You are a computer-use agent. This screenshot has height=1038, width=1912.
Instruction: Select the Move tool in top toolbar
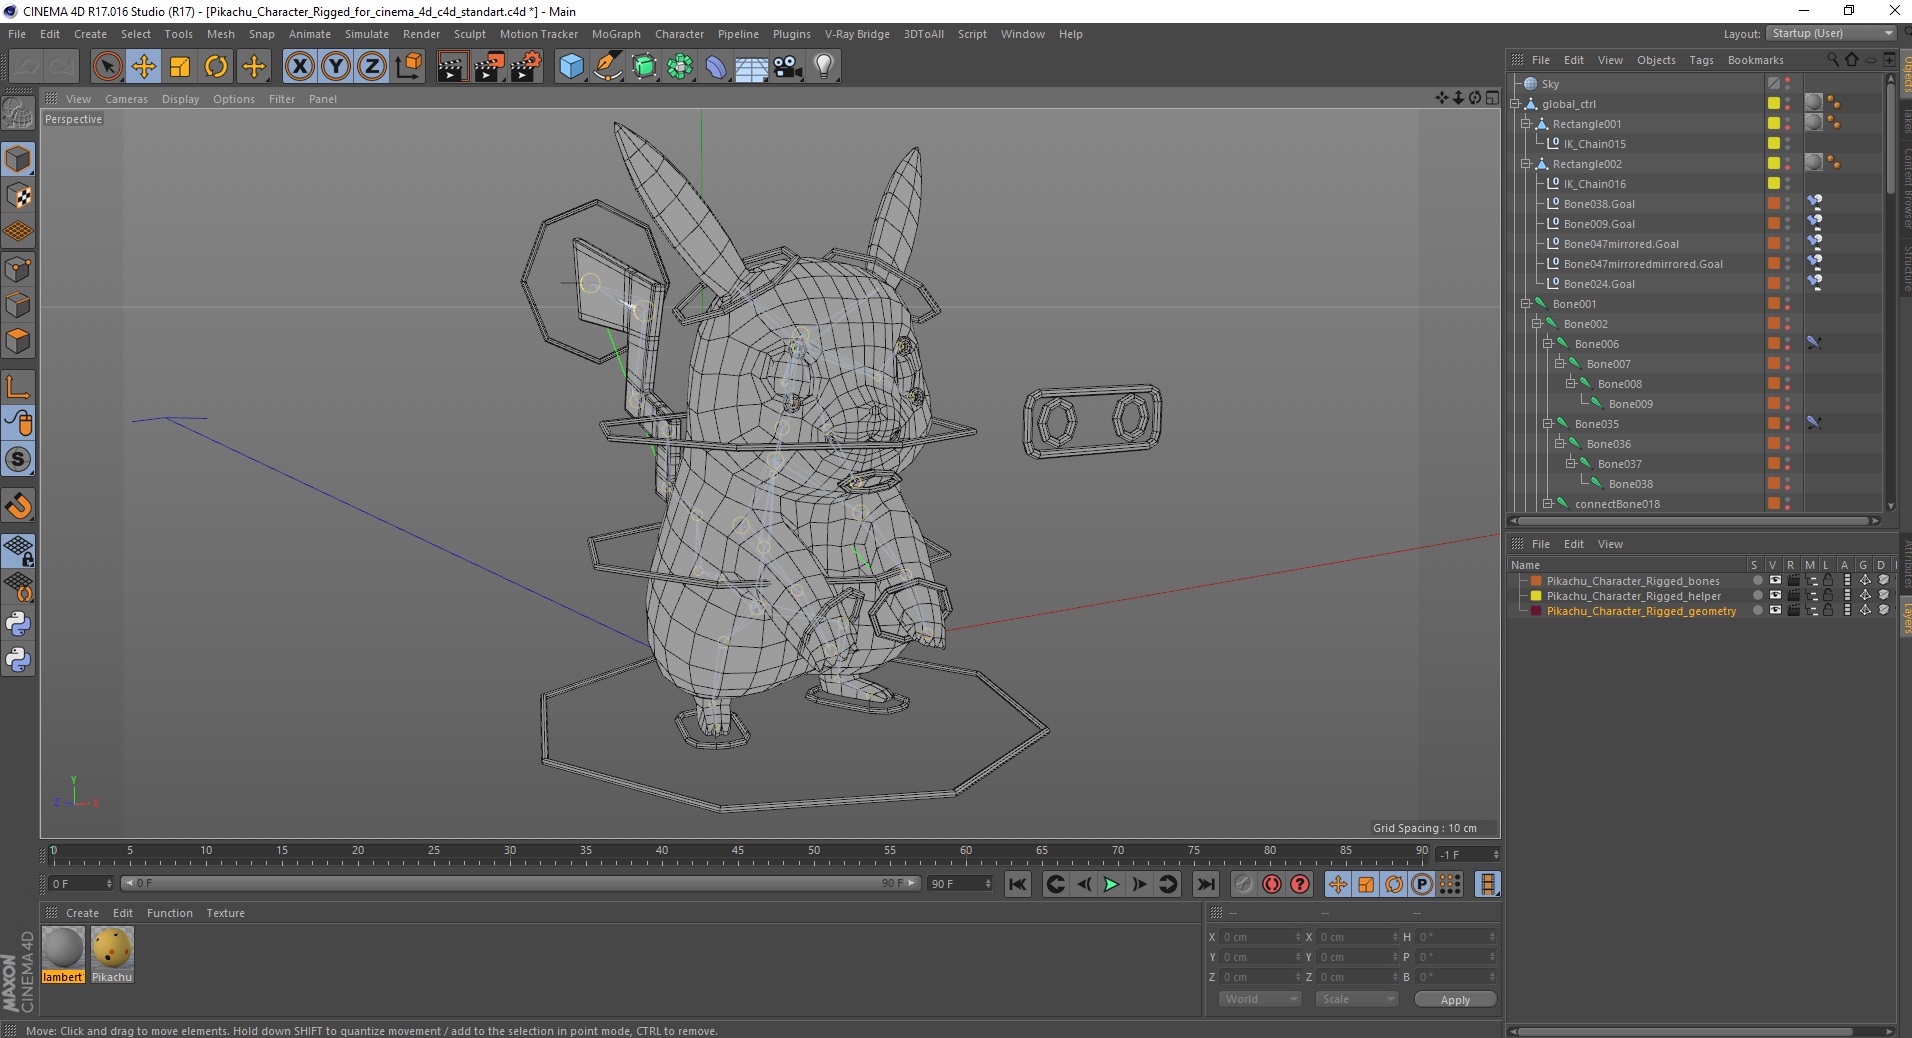(143, 67)
